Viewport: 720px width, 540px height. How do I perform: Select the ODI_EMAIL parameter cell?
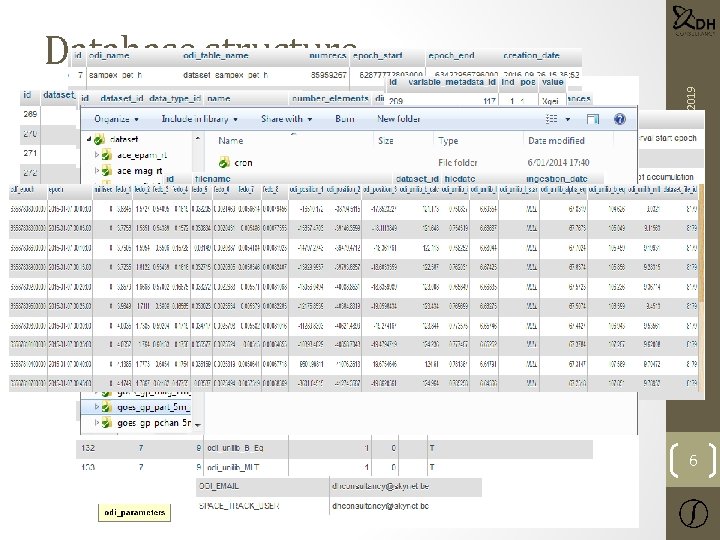tap(219, 486)
